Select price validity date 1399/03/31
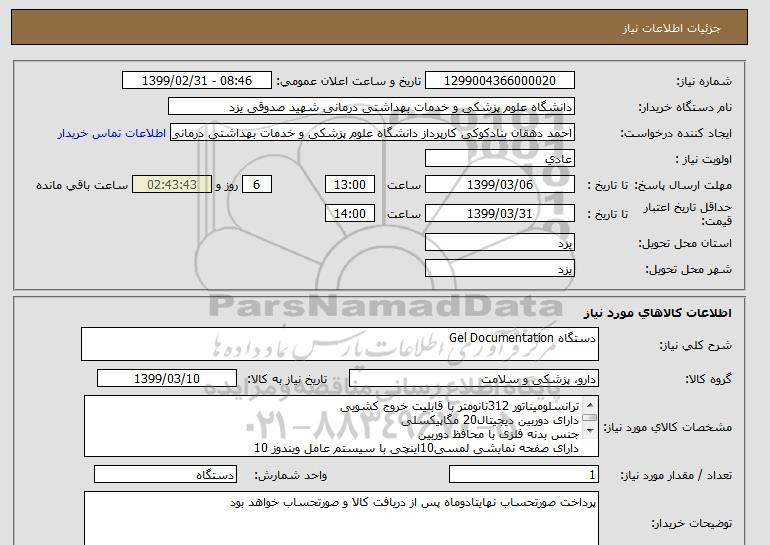 click(499, 214)
